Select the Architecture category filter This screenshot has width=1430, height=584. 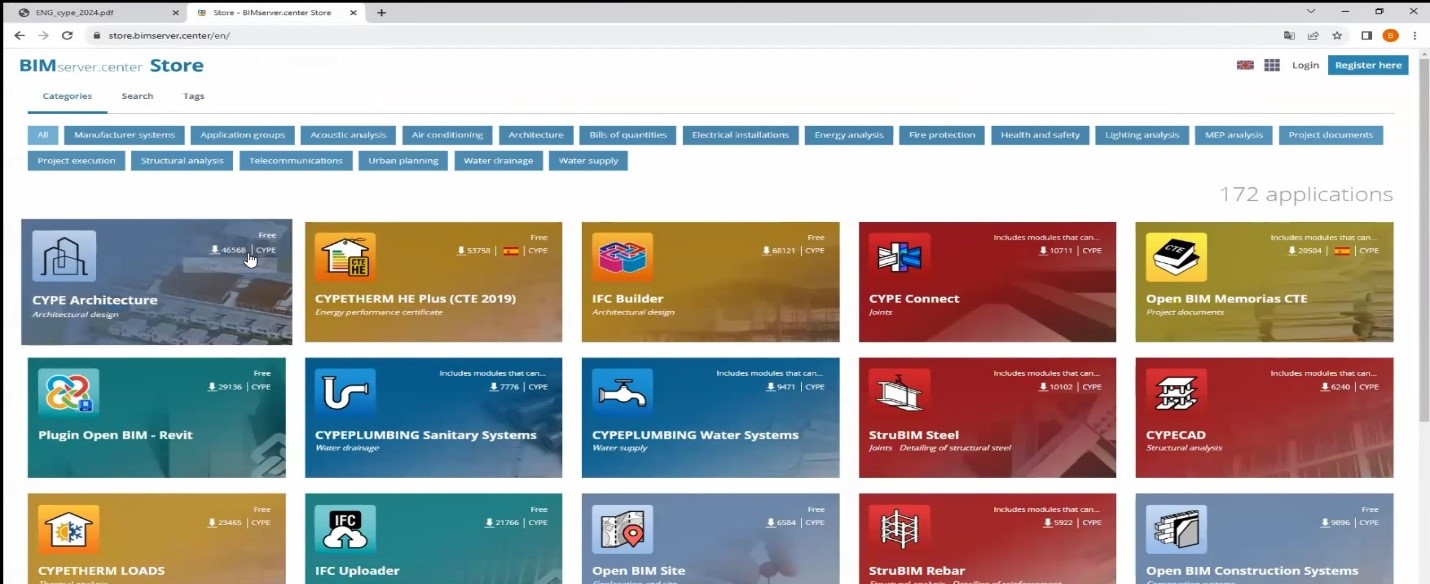[536, 135]
